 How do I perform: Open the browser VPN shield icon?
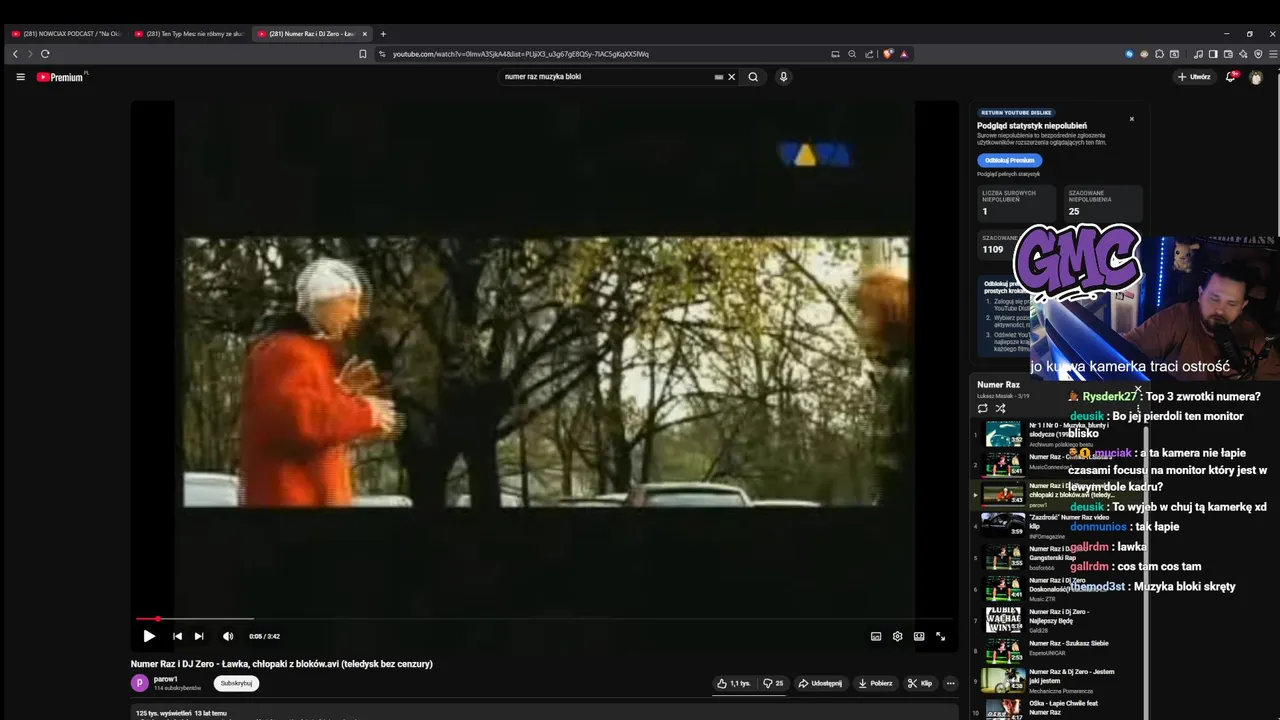tap(1258, 54)
